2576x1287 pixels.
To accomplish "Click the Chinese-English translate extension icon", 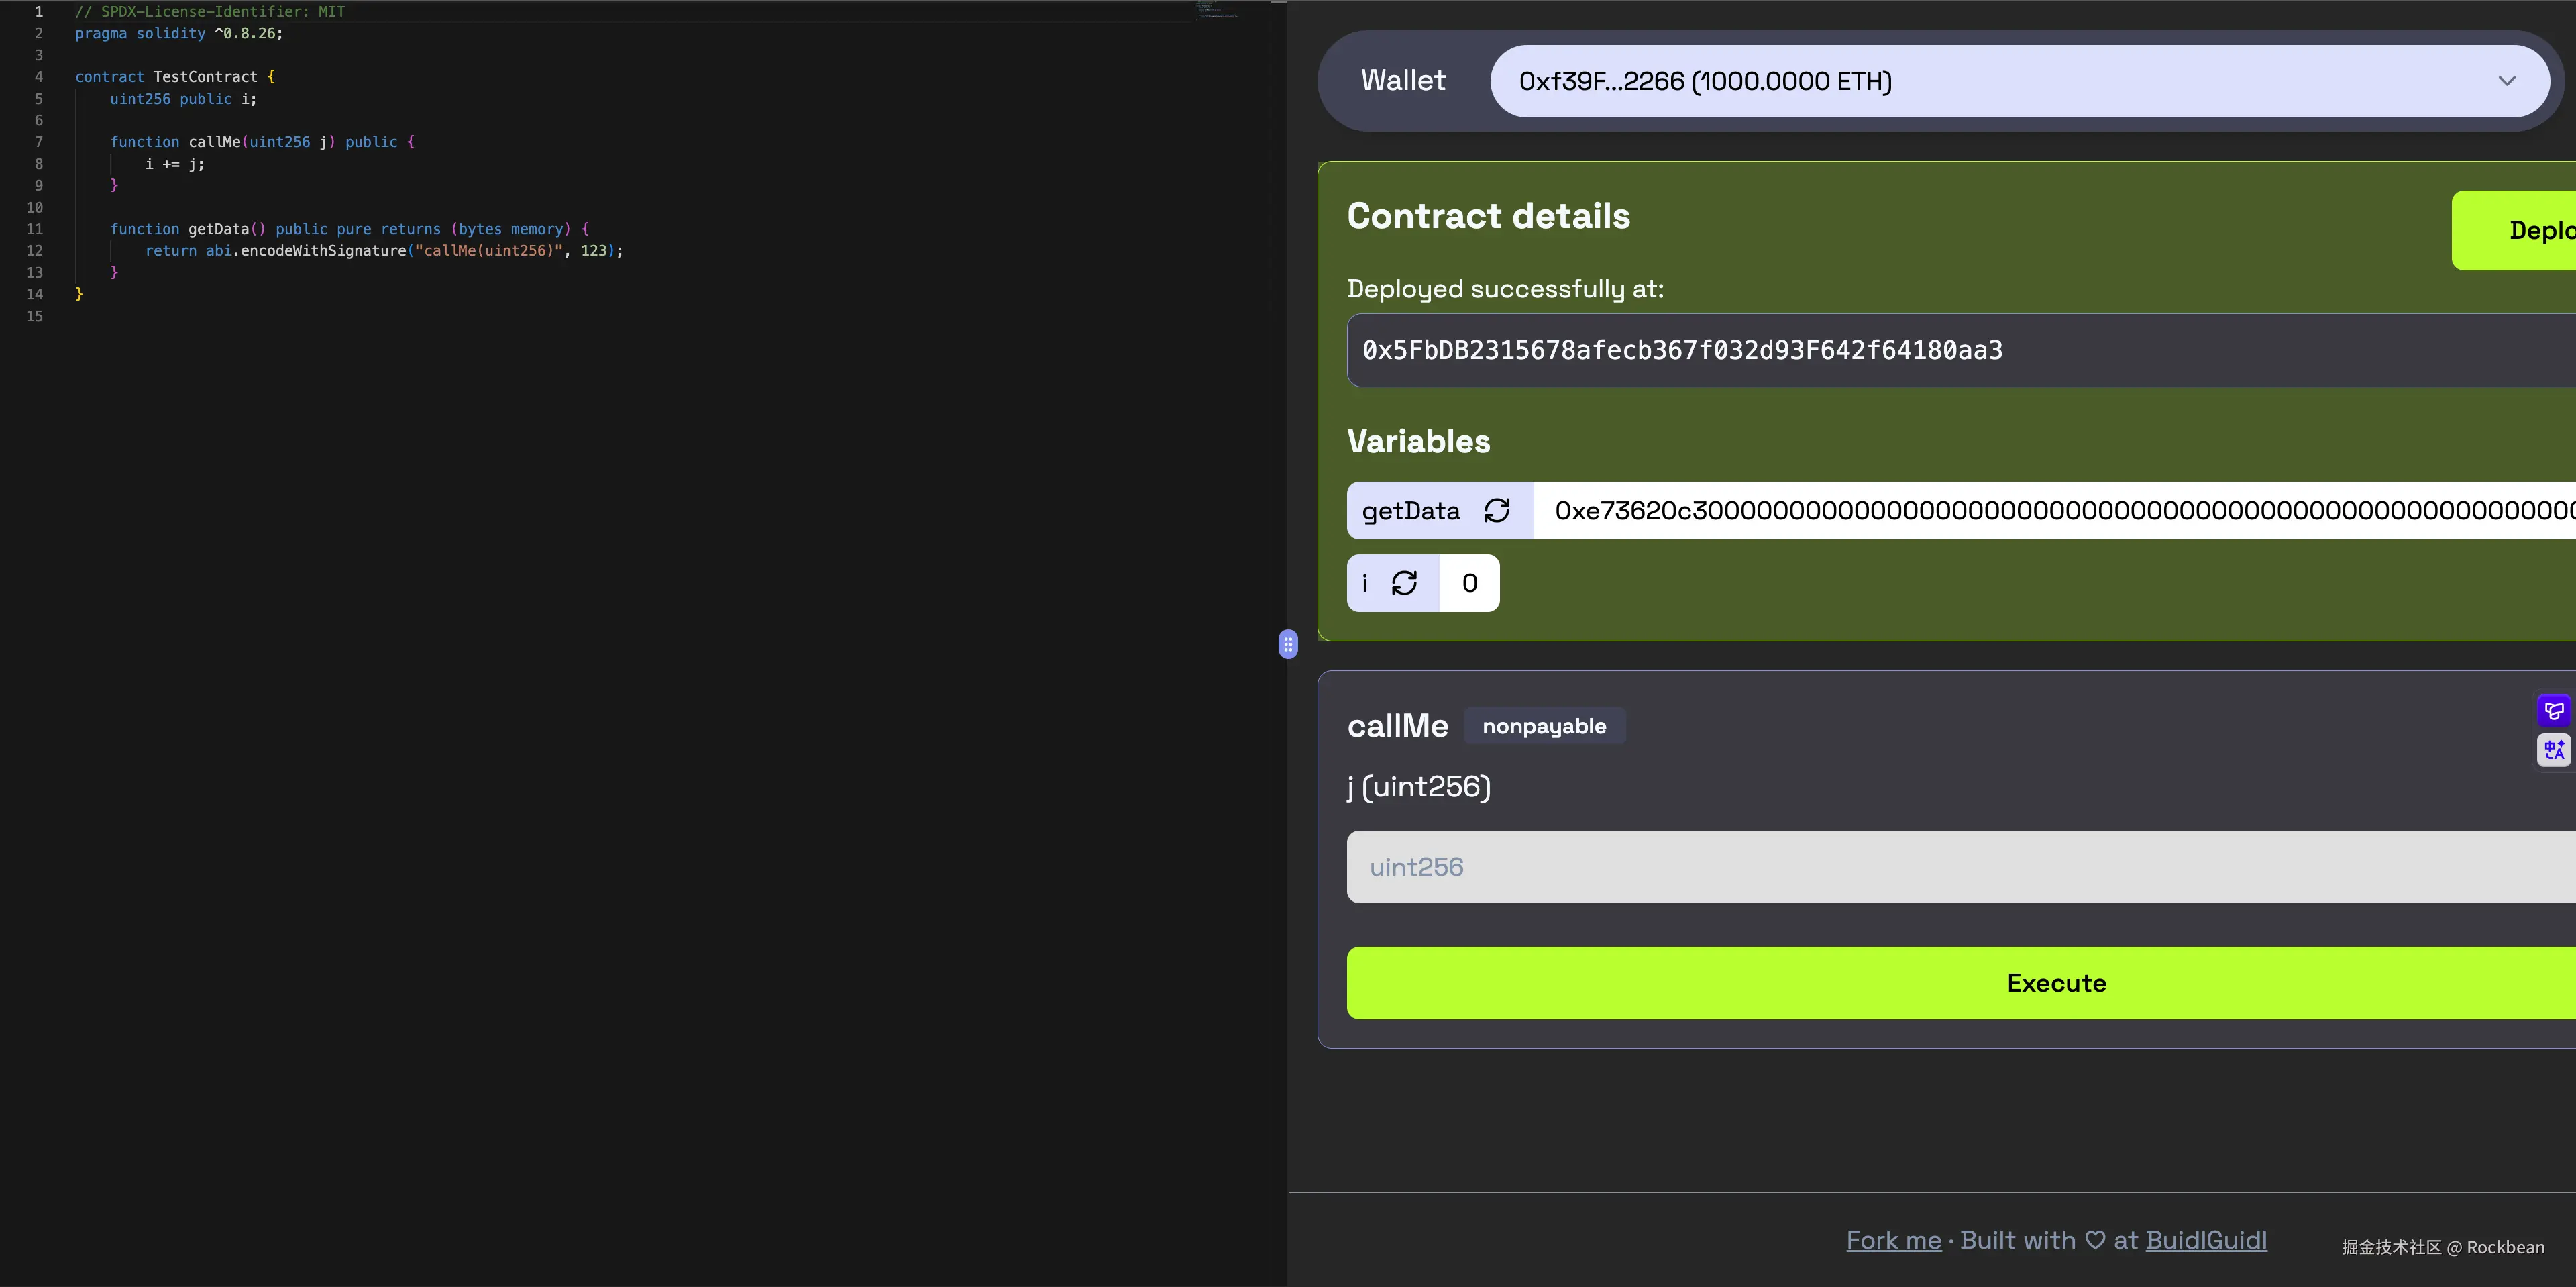I will click(2554, 750).
